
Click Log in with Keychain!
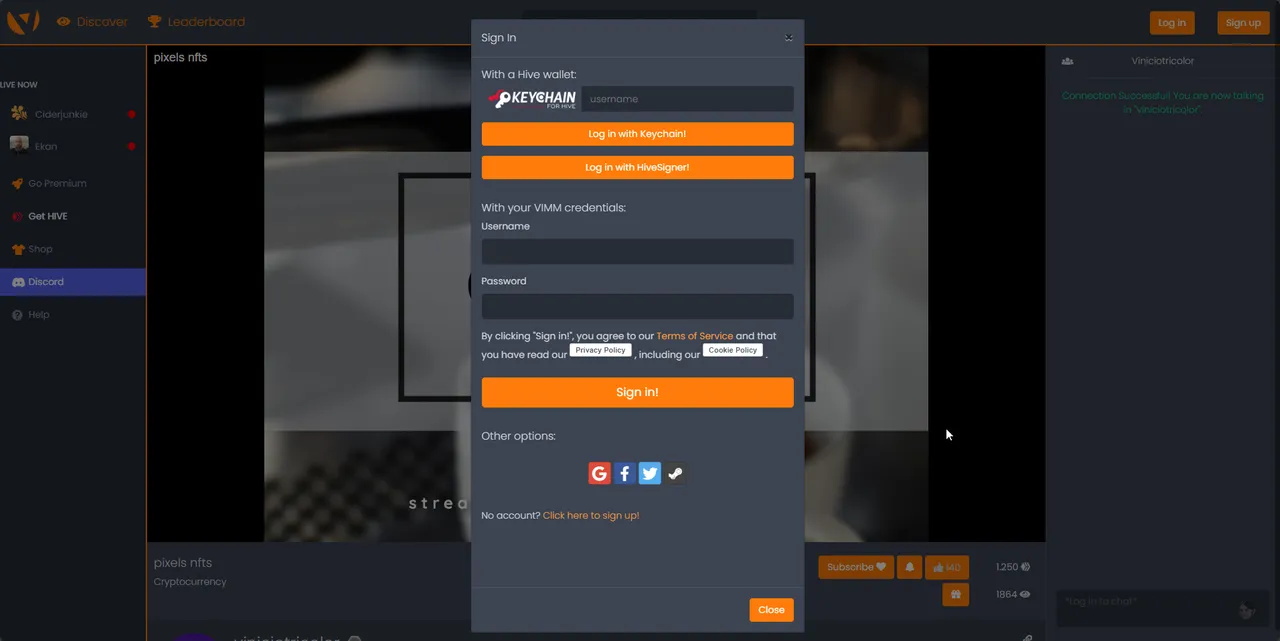637,134
